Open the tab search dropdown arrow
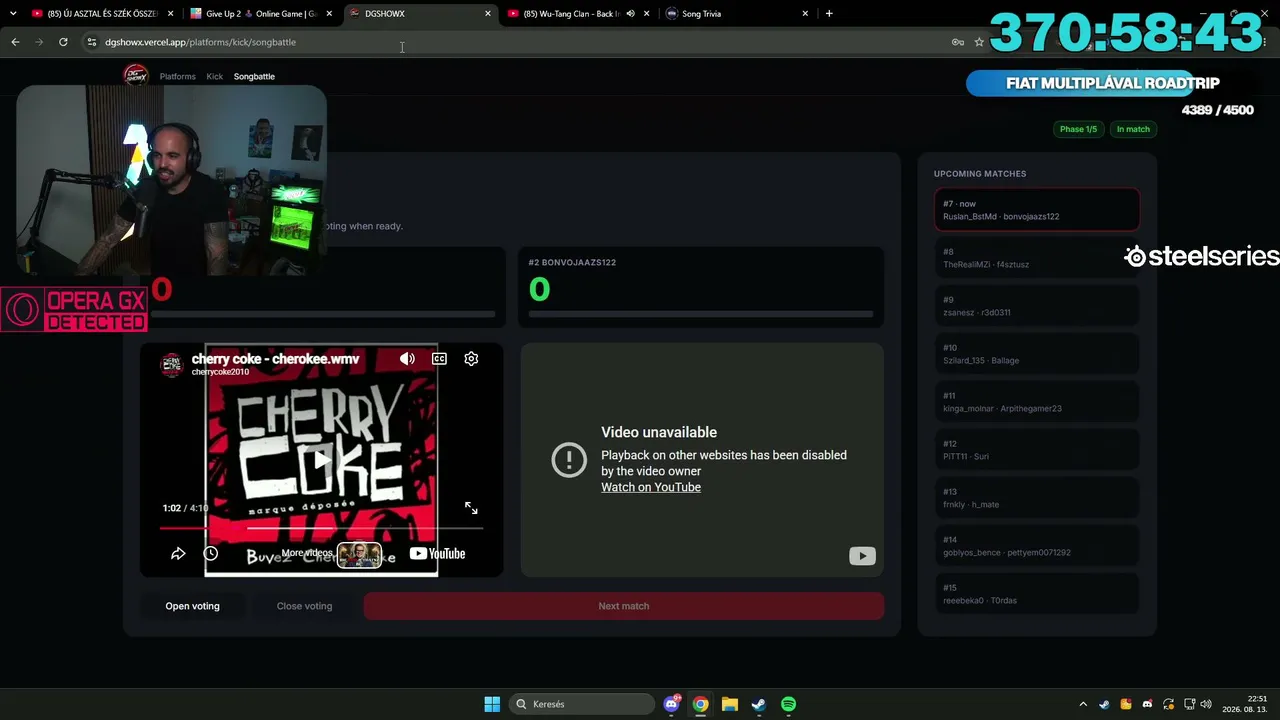 coord(13,14)
